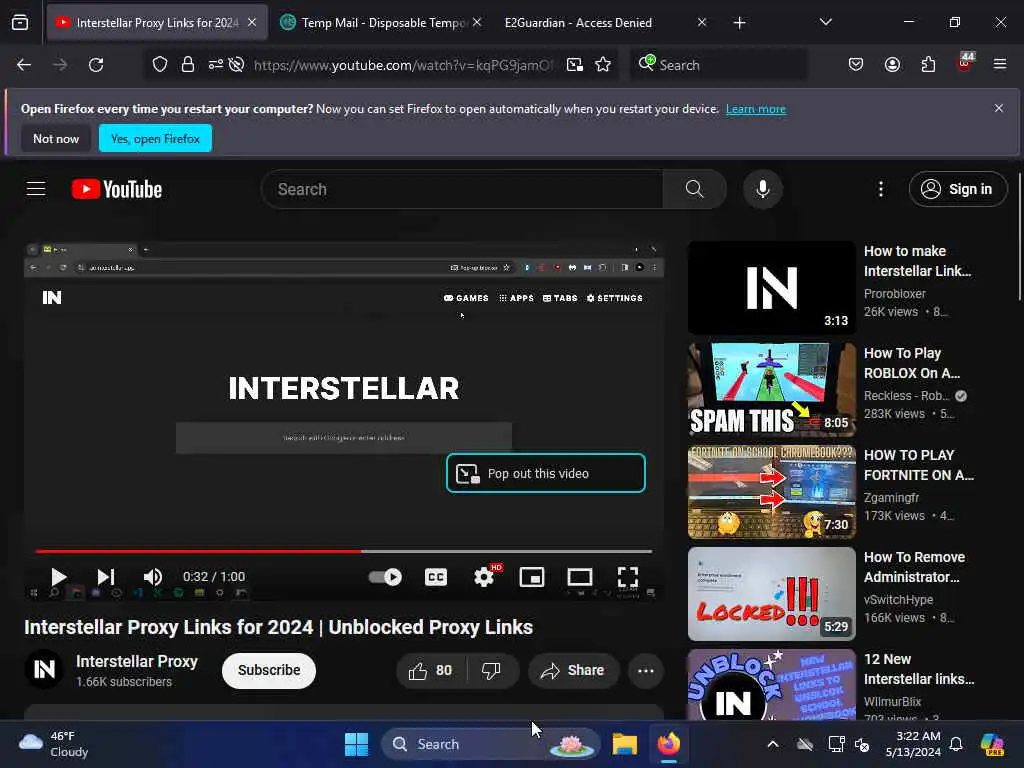
Task: Switch to theater mode
Action: pos(580,577)
